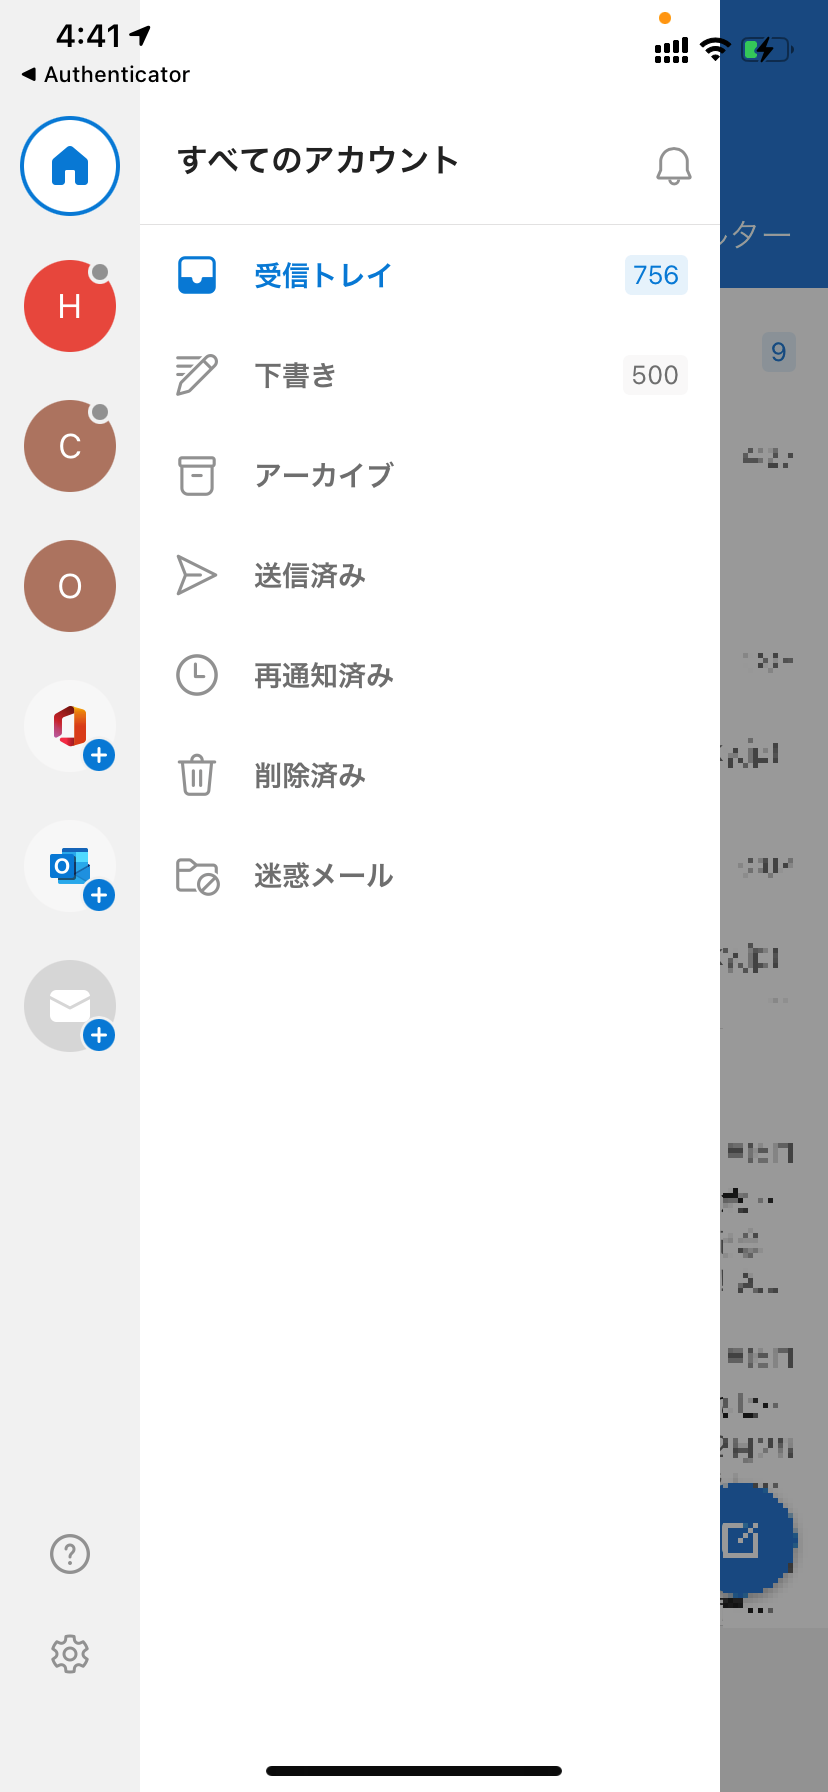Add a generic mail account envelope
The width and height of the screenshot is (828, 1792).
pos(70,1006)
